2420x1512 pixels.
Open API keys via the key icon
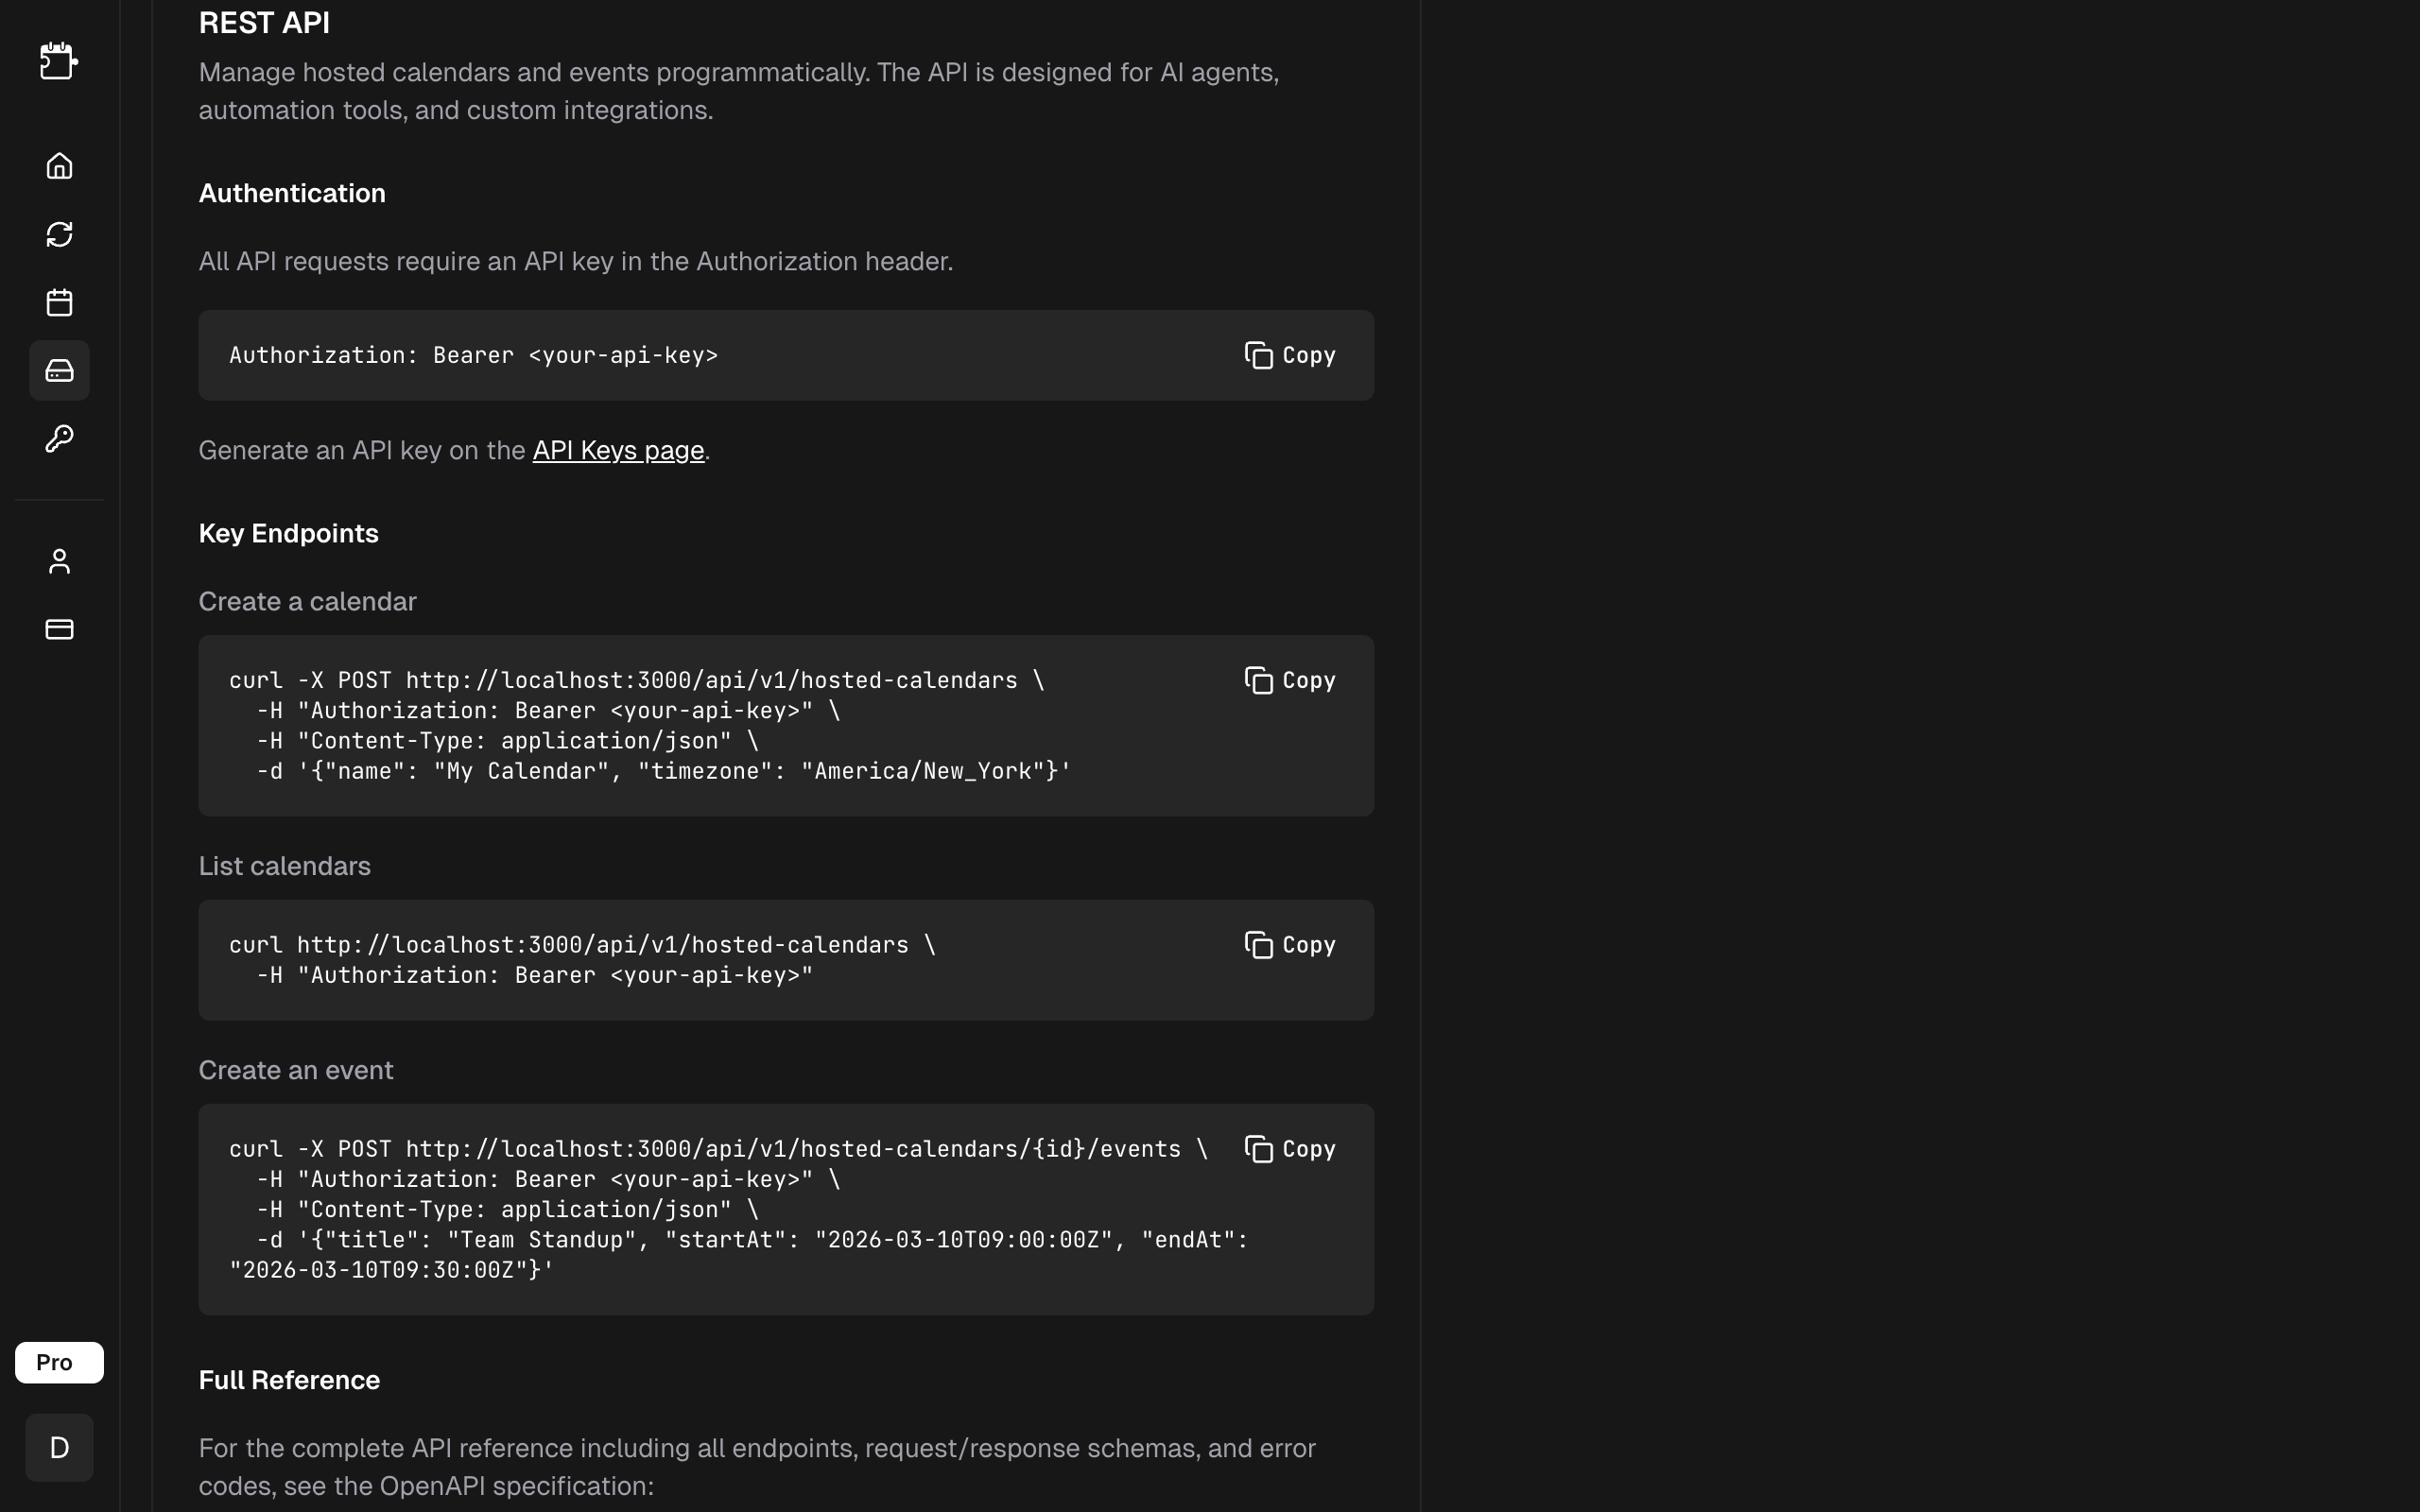(x=59, y=439)
